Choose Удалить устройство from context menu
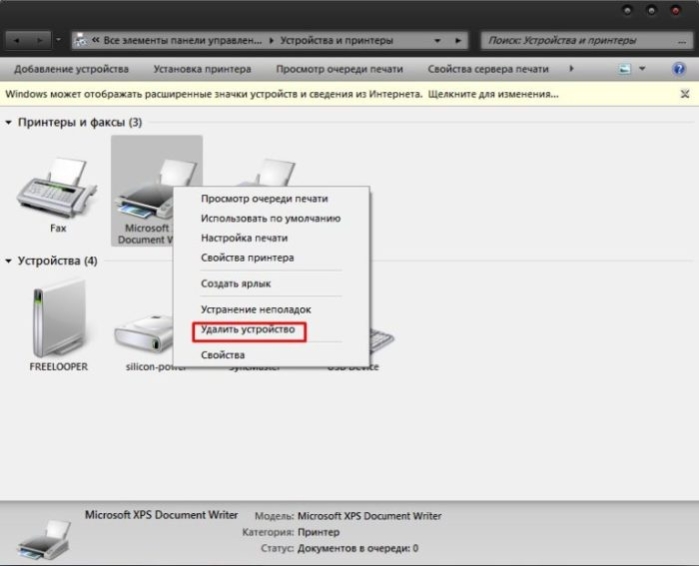The image size is (699, 566). tap(271, 329)
